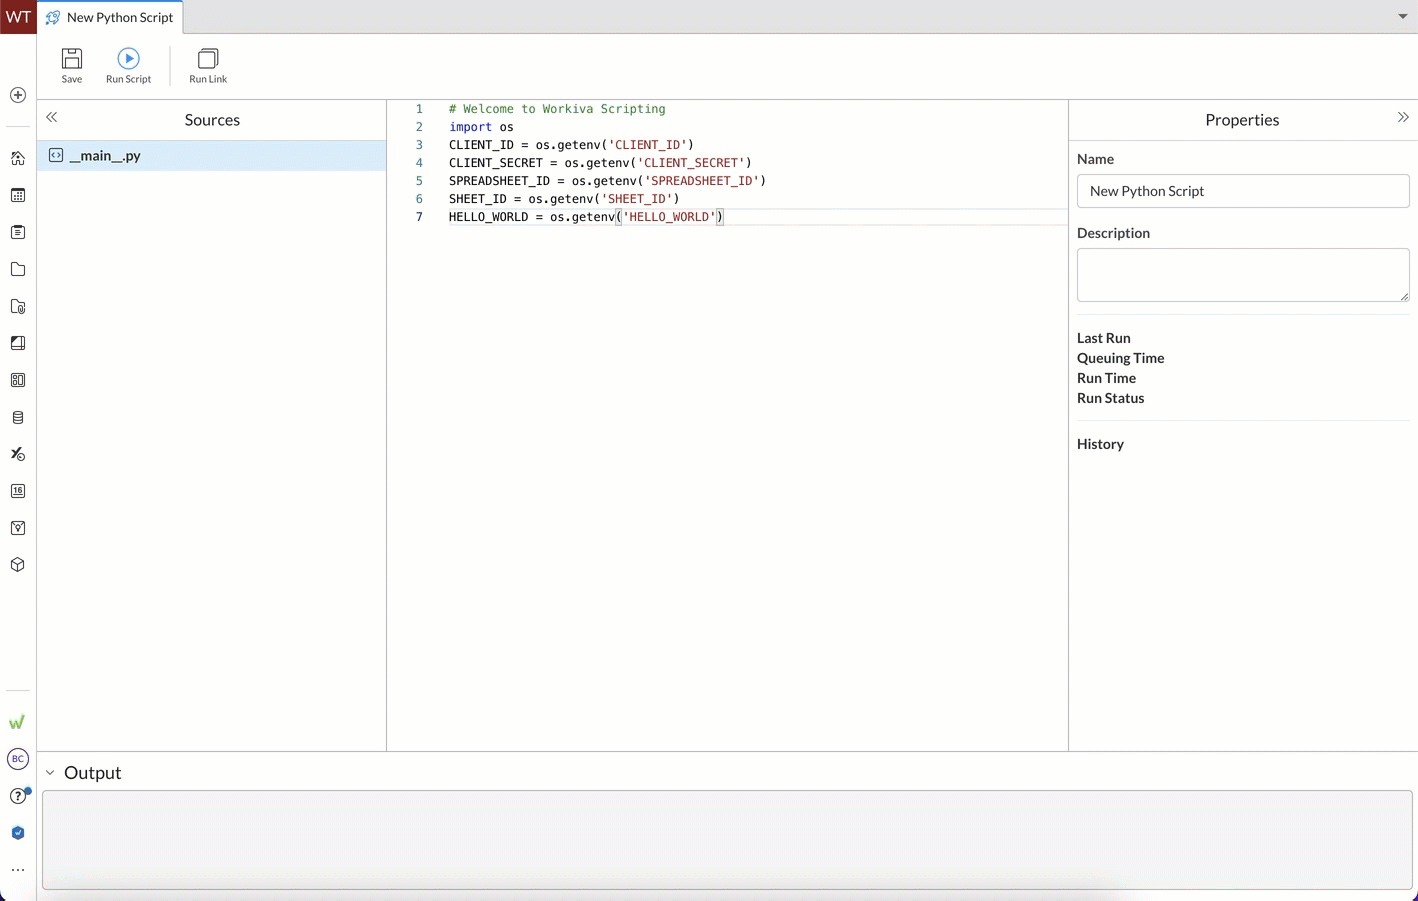Click the SPREADSHEET_ID code line

tap(607, 181)
